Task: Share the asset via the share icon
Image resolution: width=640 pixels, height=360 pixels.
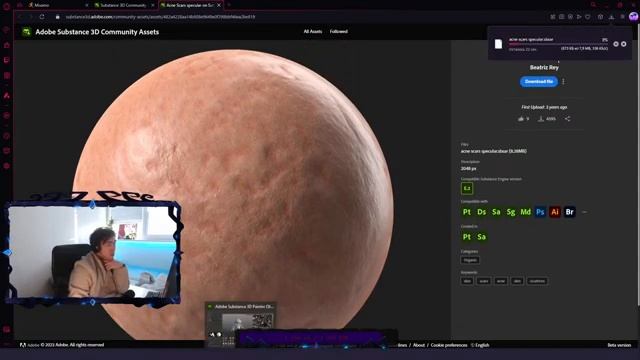Action: [567, 119]
